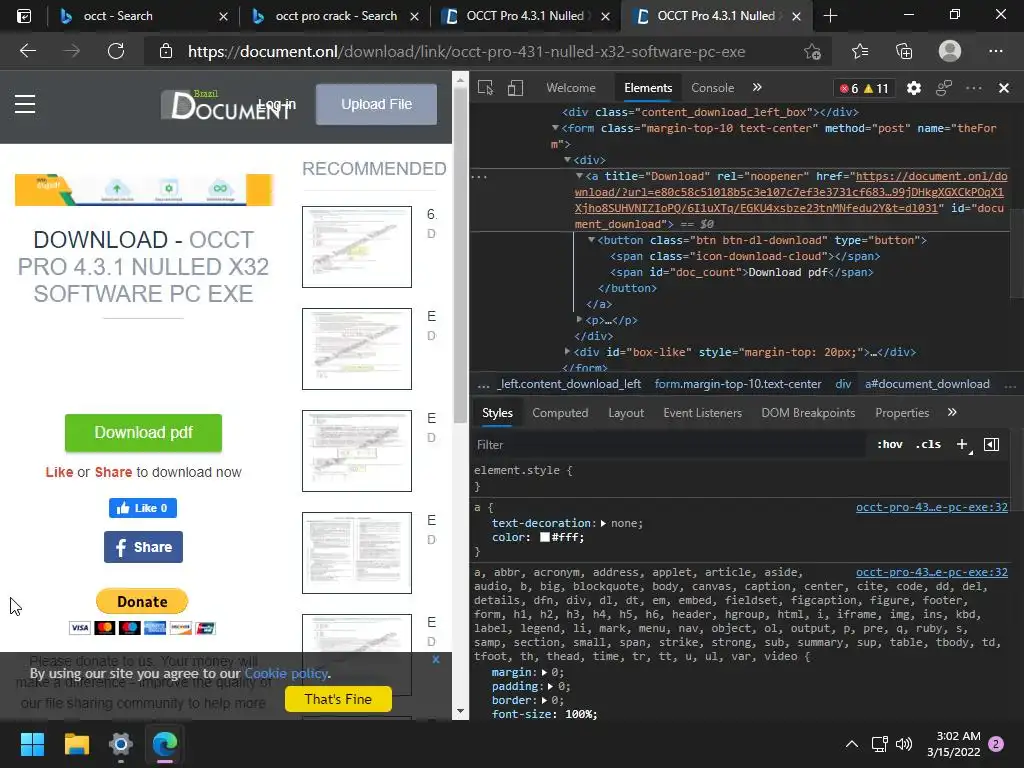Select the Styles tab
Screen dimensions: 1024x768
[x=497, y=413]
